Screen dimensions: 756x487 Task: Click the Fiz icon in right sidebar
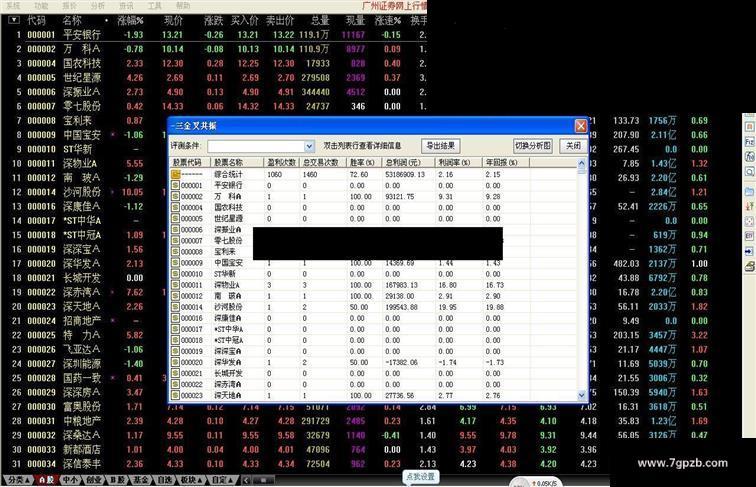point(749,142)
